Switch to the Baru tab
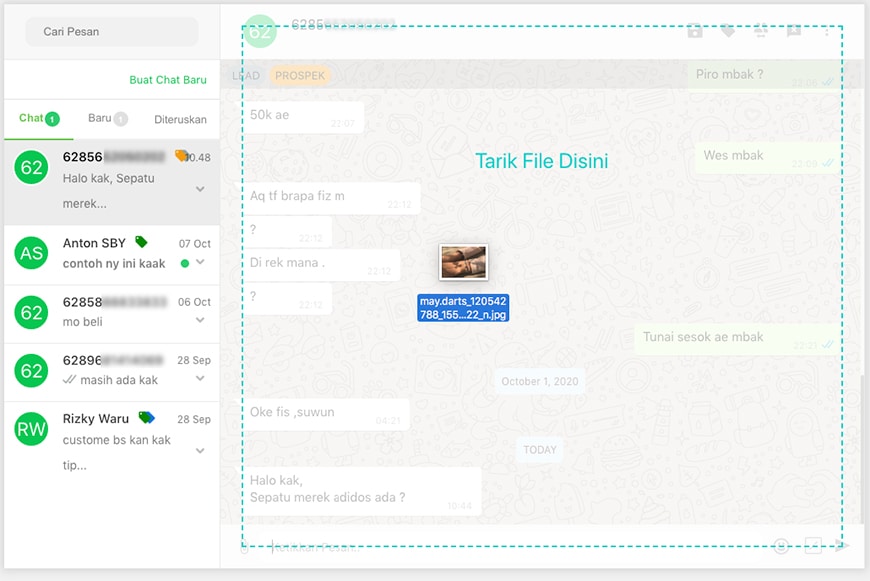The image size is (870, 581). point(106,119)
